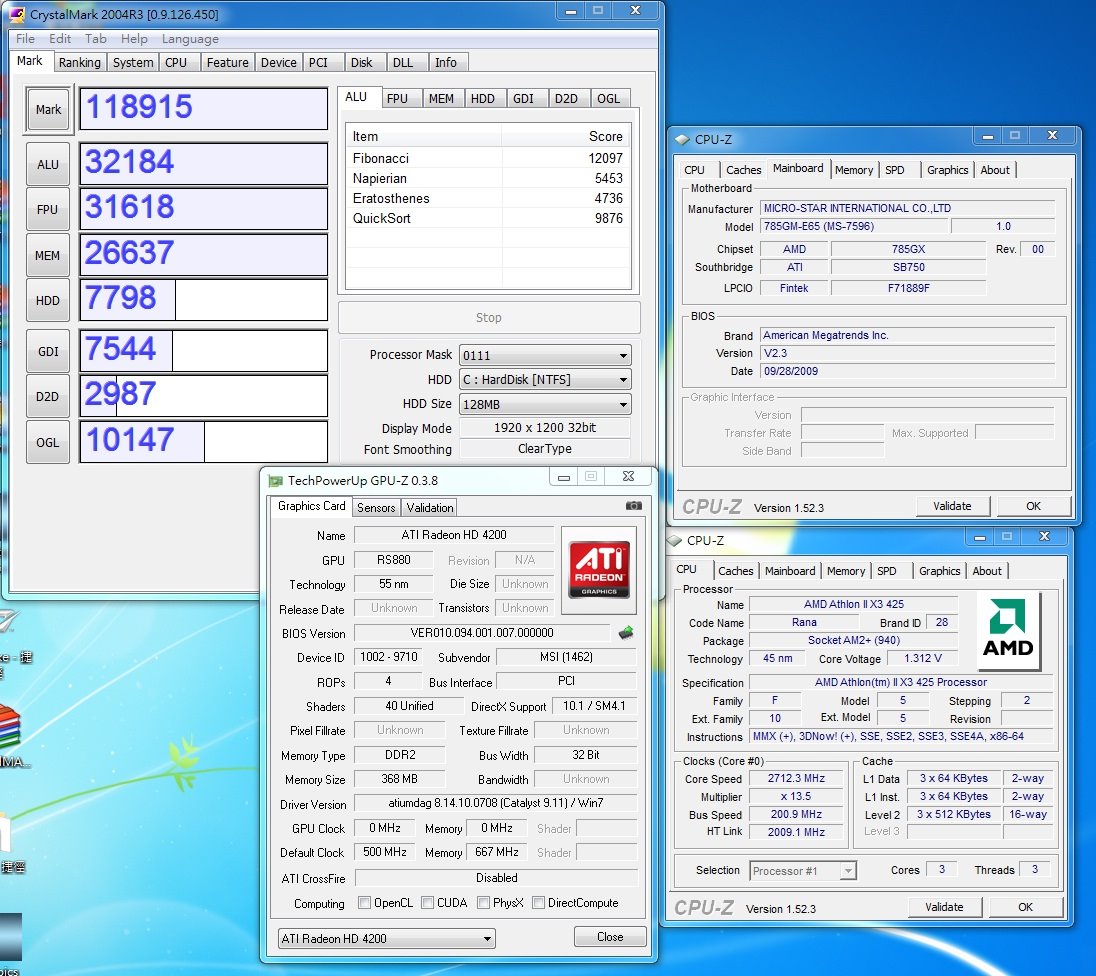The width and height of the screenshot is (1096, 976).
Task: Check the PhysX checkbox
Action: point(483,903)
